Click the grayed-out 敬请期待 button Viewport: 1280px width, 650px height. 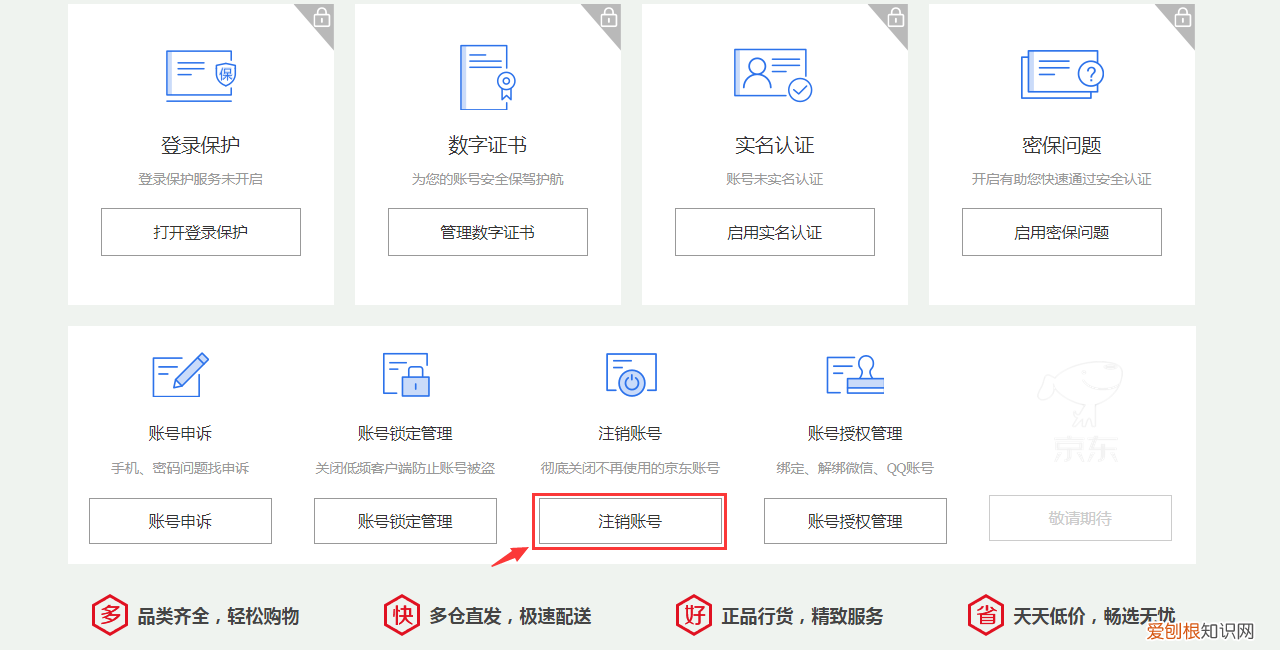tap(1080, 518)
